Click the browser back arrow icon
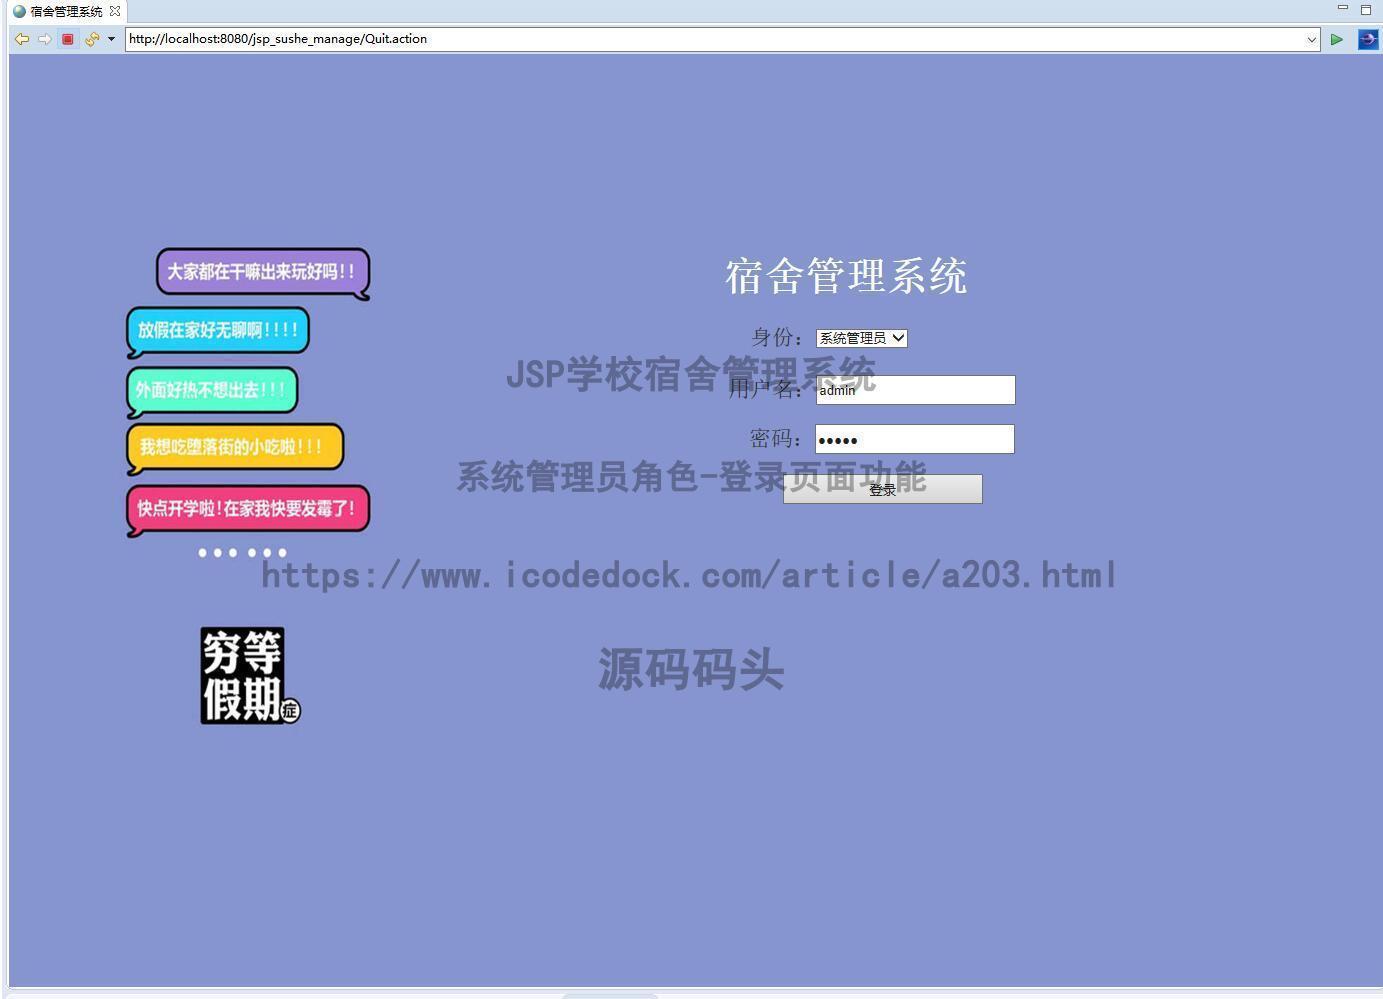This screenshot has height=999, width=1383. pos(21,39)
